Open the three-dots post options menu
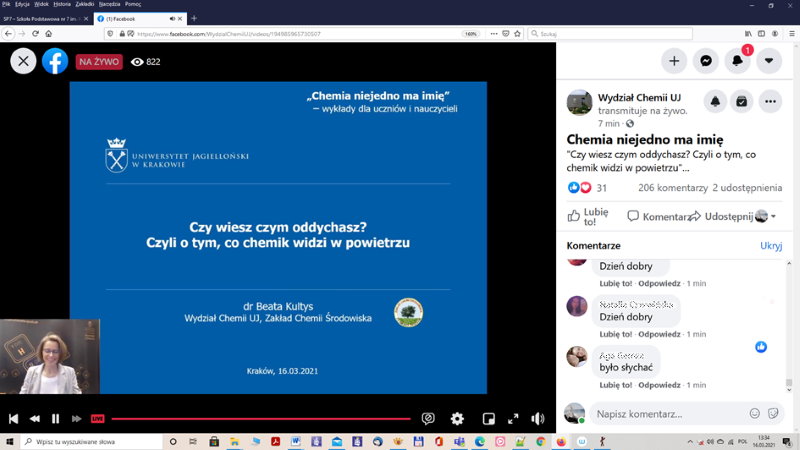Screen dimensions: 800x450 770,102
